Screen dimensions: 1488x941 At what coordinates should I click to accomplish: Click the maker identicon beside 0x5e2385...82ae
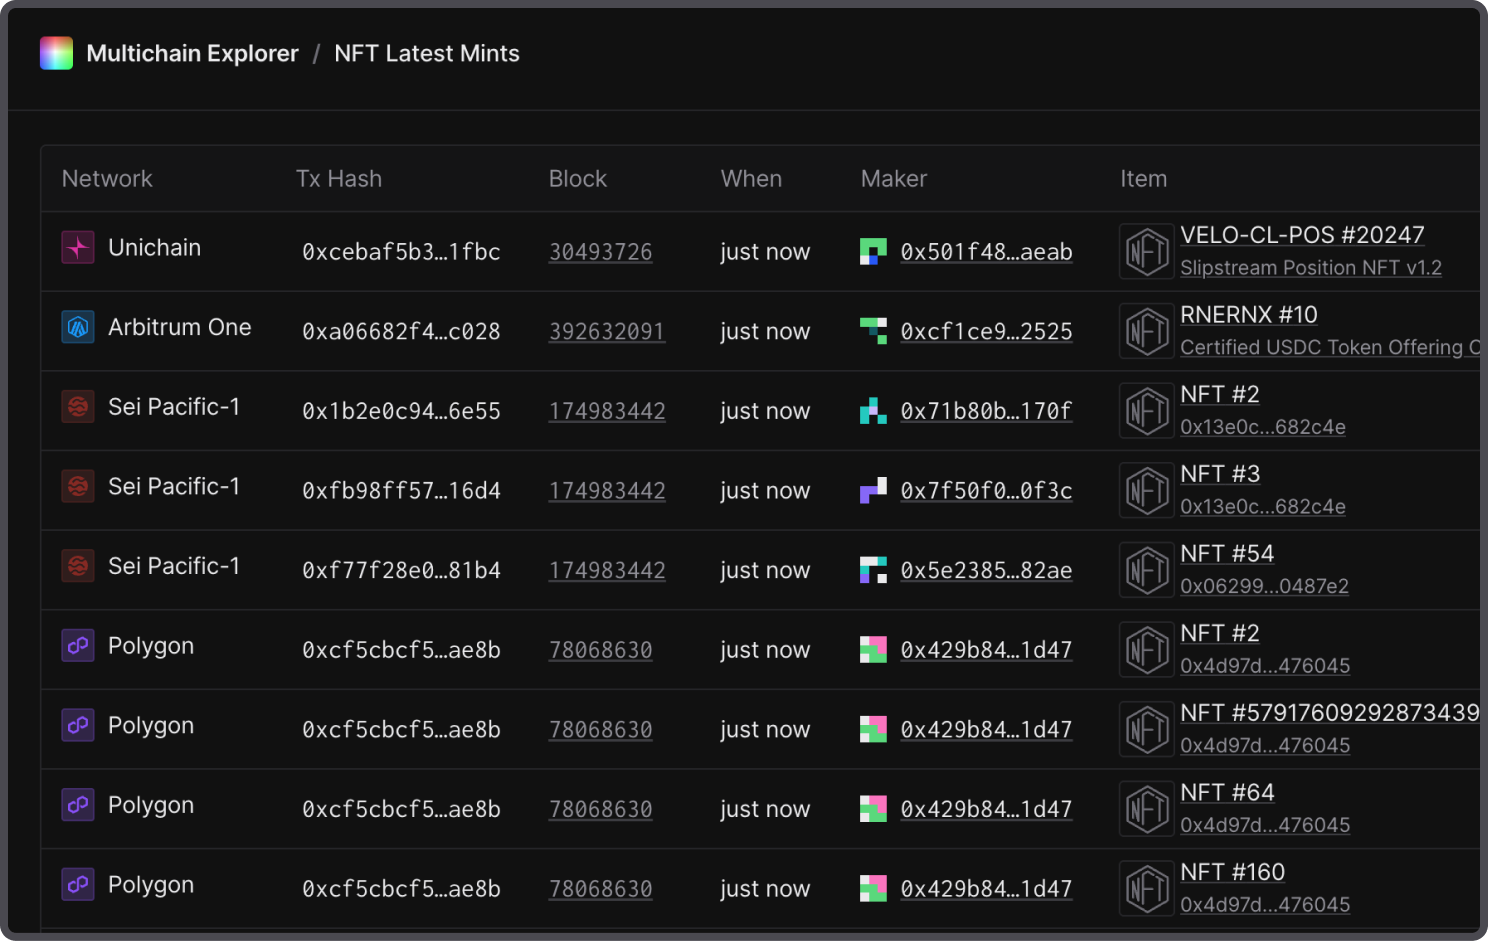click(873, 570)
